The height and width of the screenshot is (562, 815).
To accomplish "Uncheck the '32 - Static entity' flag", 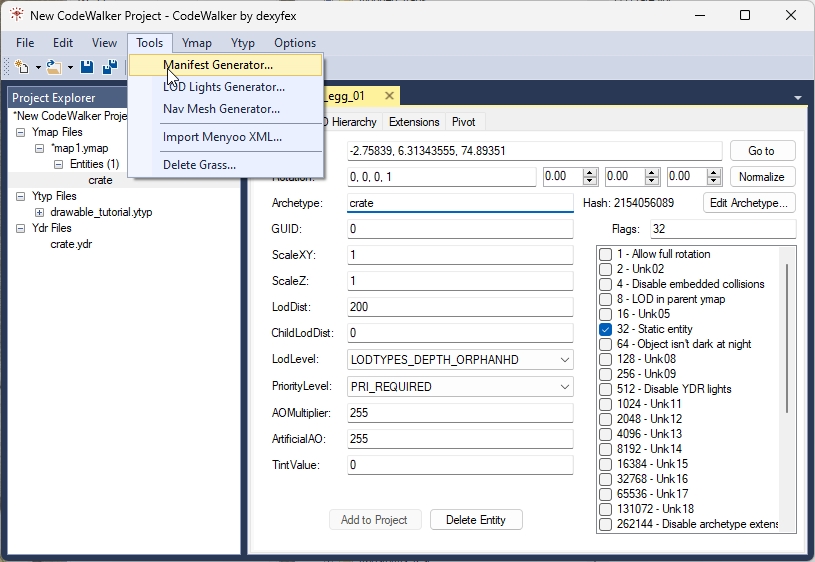I will click(605, 329).
